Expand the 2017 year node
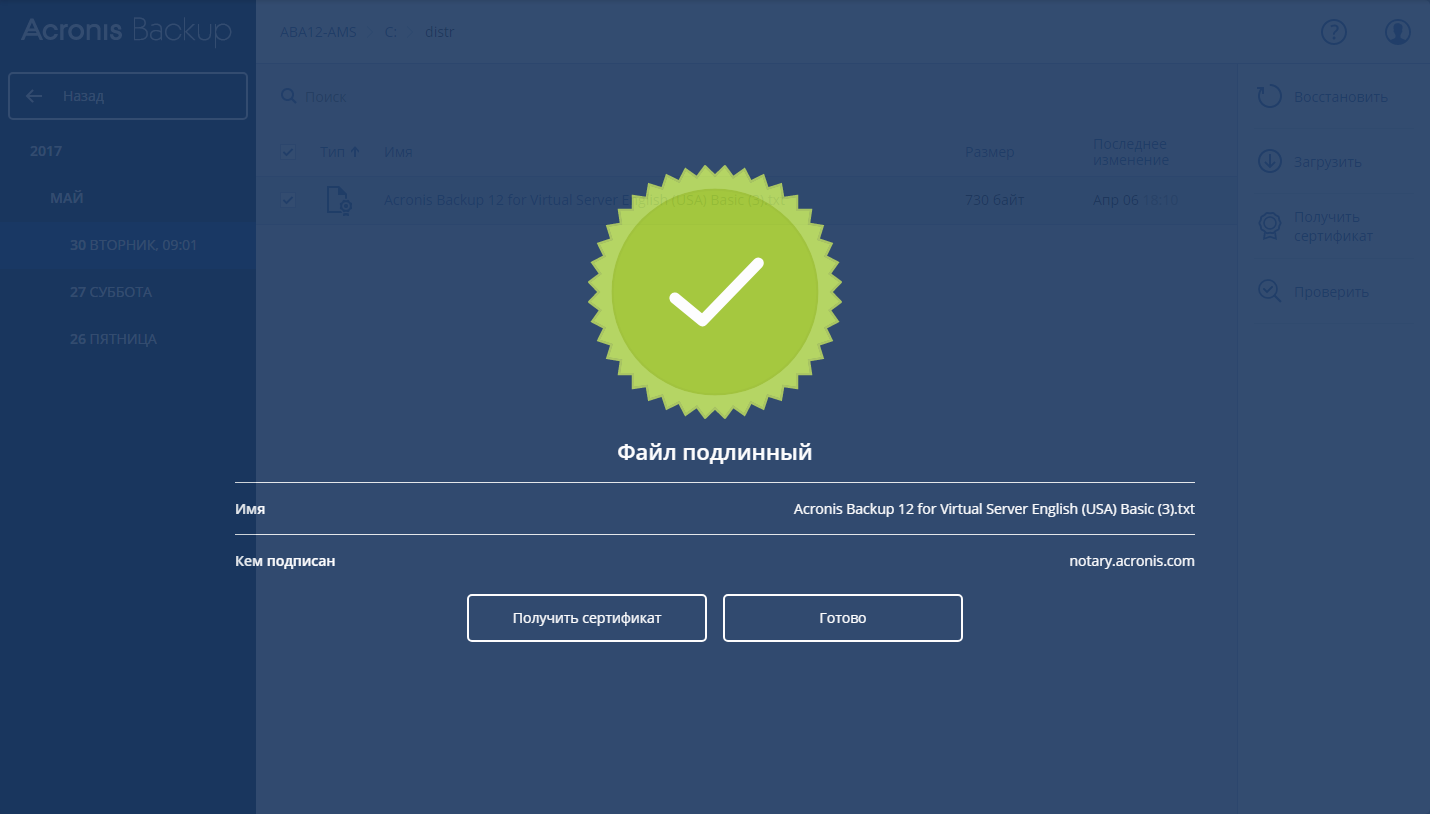 [46, 151]
